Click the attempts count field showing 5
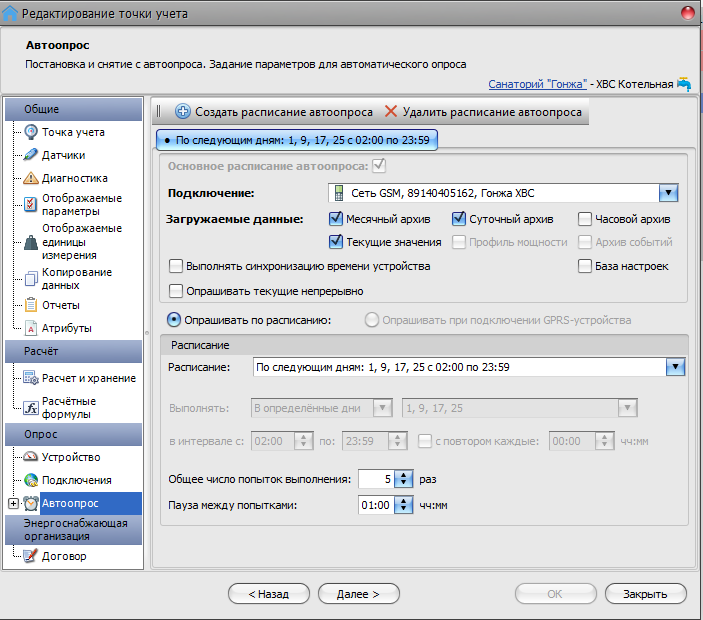The image size is (703, 620). (x=377, y=479)
